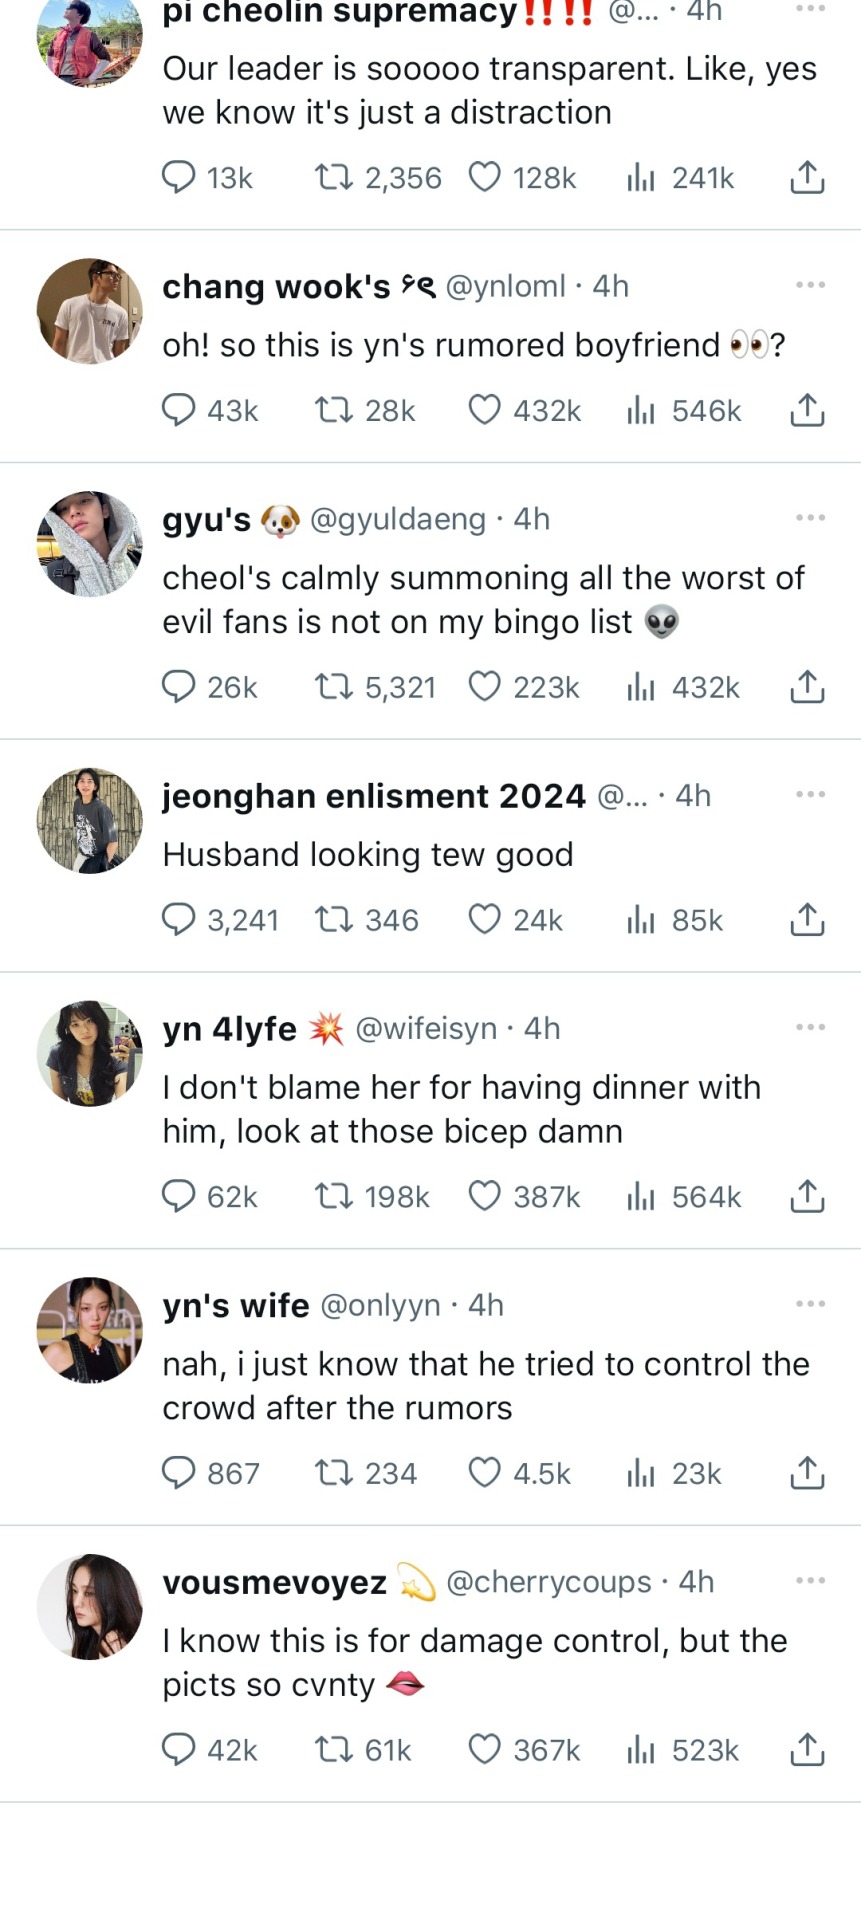861x1920 pixels.
Task: Share the @onlyyn crowd control tweet
Action: tap(807, 1473)
